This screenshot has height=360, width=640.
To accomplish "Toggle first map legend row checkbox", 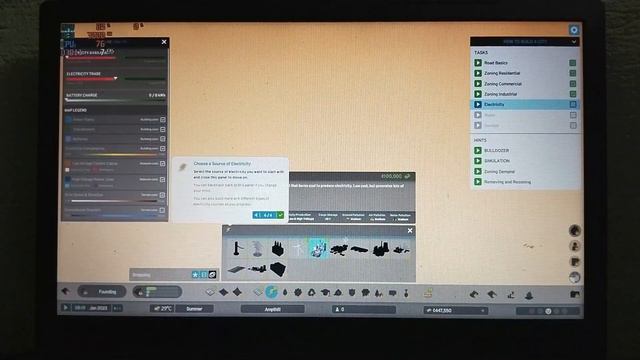I will [x=162, y=120].
